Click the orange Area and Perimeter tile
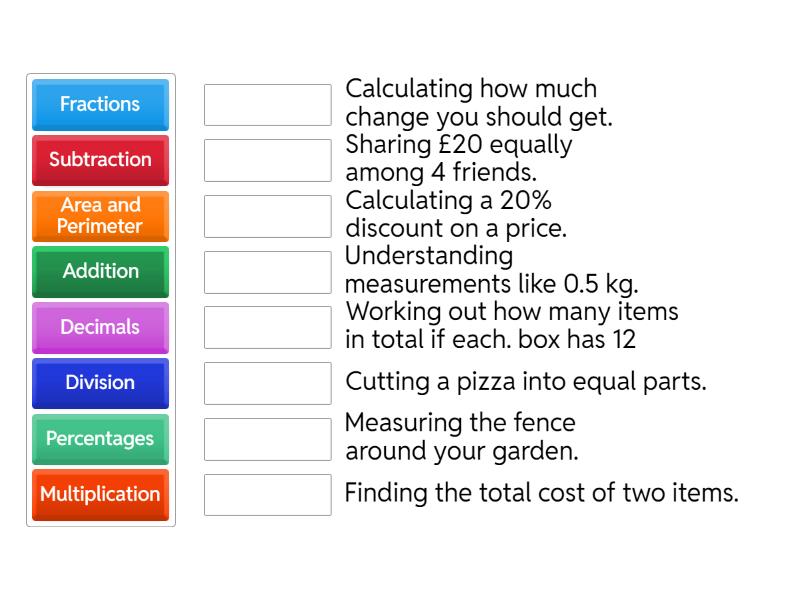This screenshot has width=800, height=600. [x=100, y=216]
